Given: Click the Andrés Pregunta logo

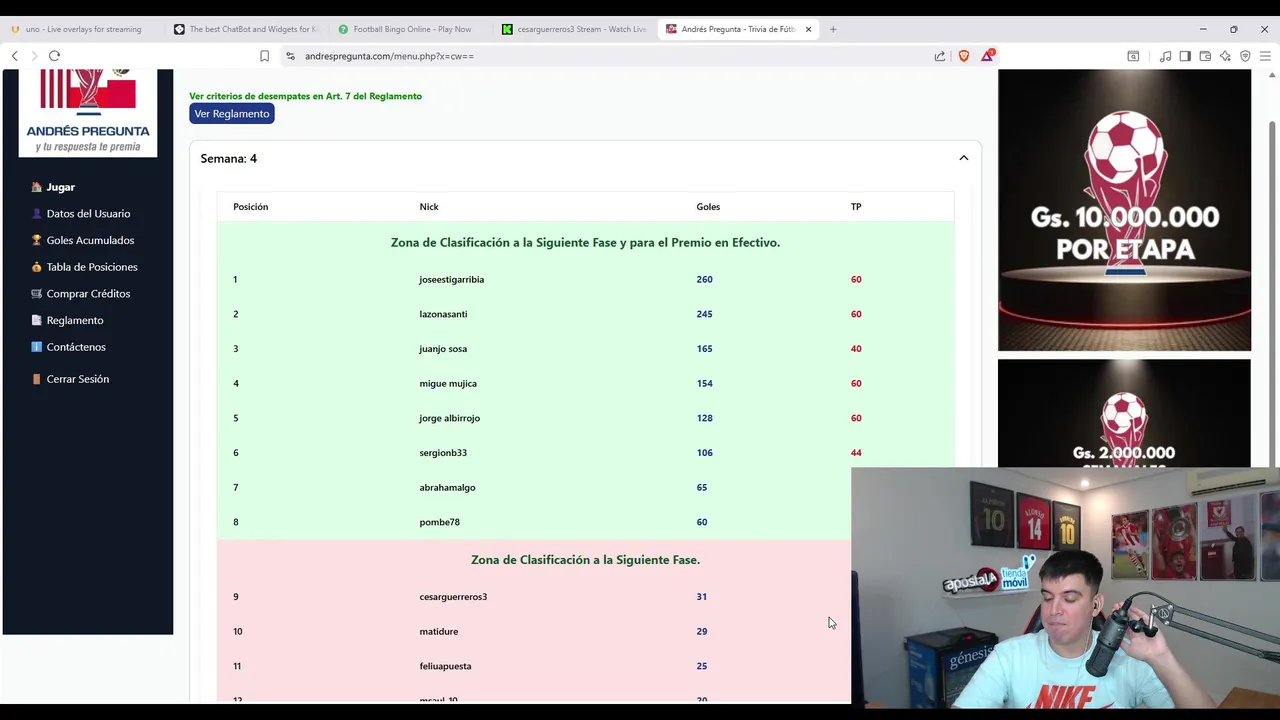Looking at the screenshot, I should 88,112.
